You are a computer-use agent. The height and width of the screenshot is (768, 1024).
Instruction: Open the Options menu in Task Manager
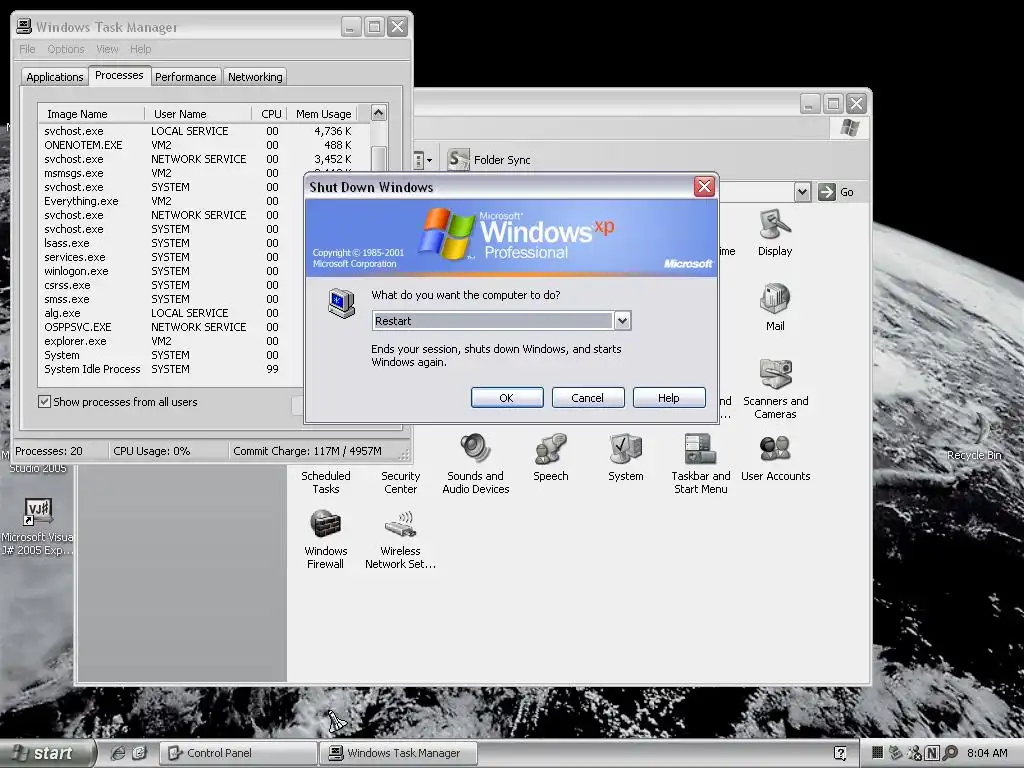tap(66, 49)
